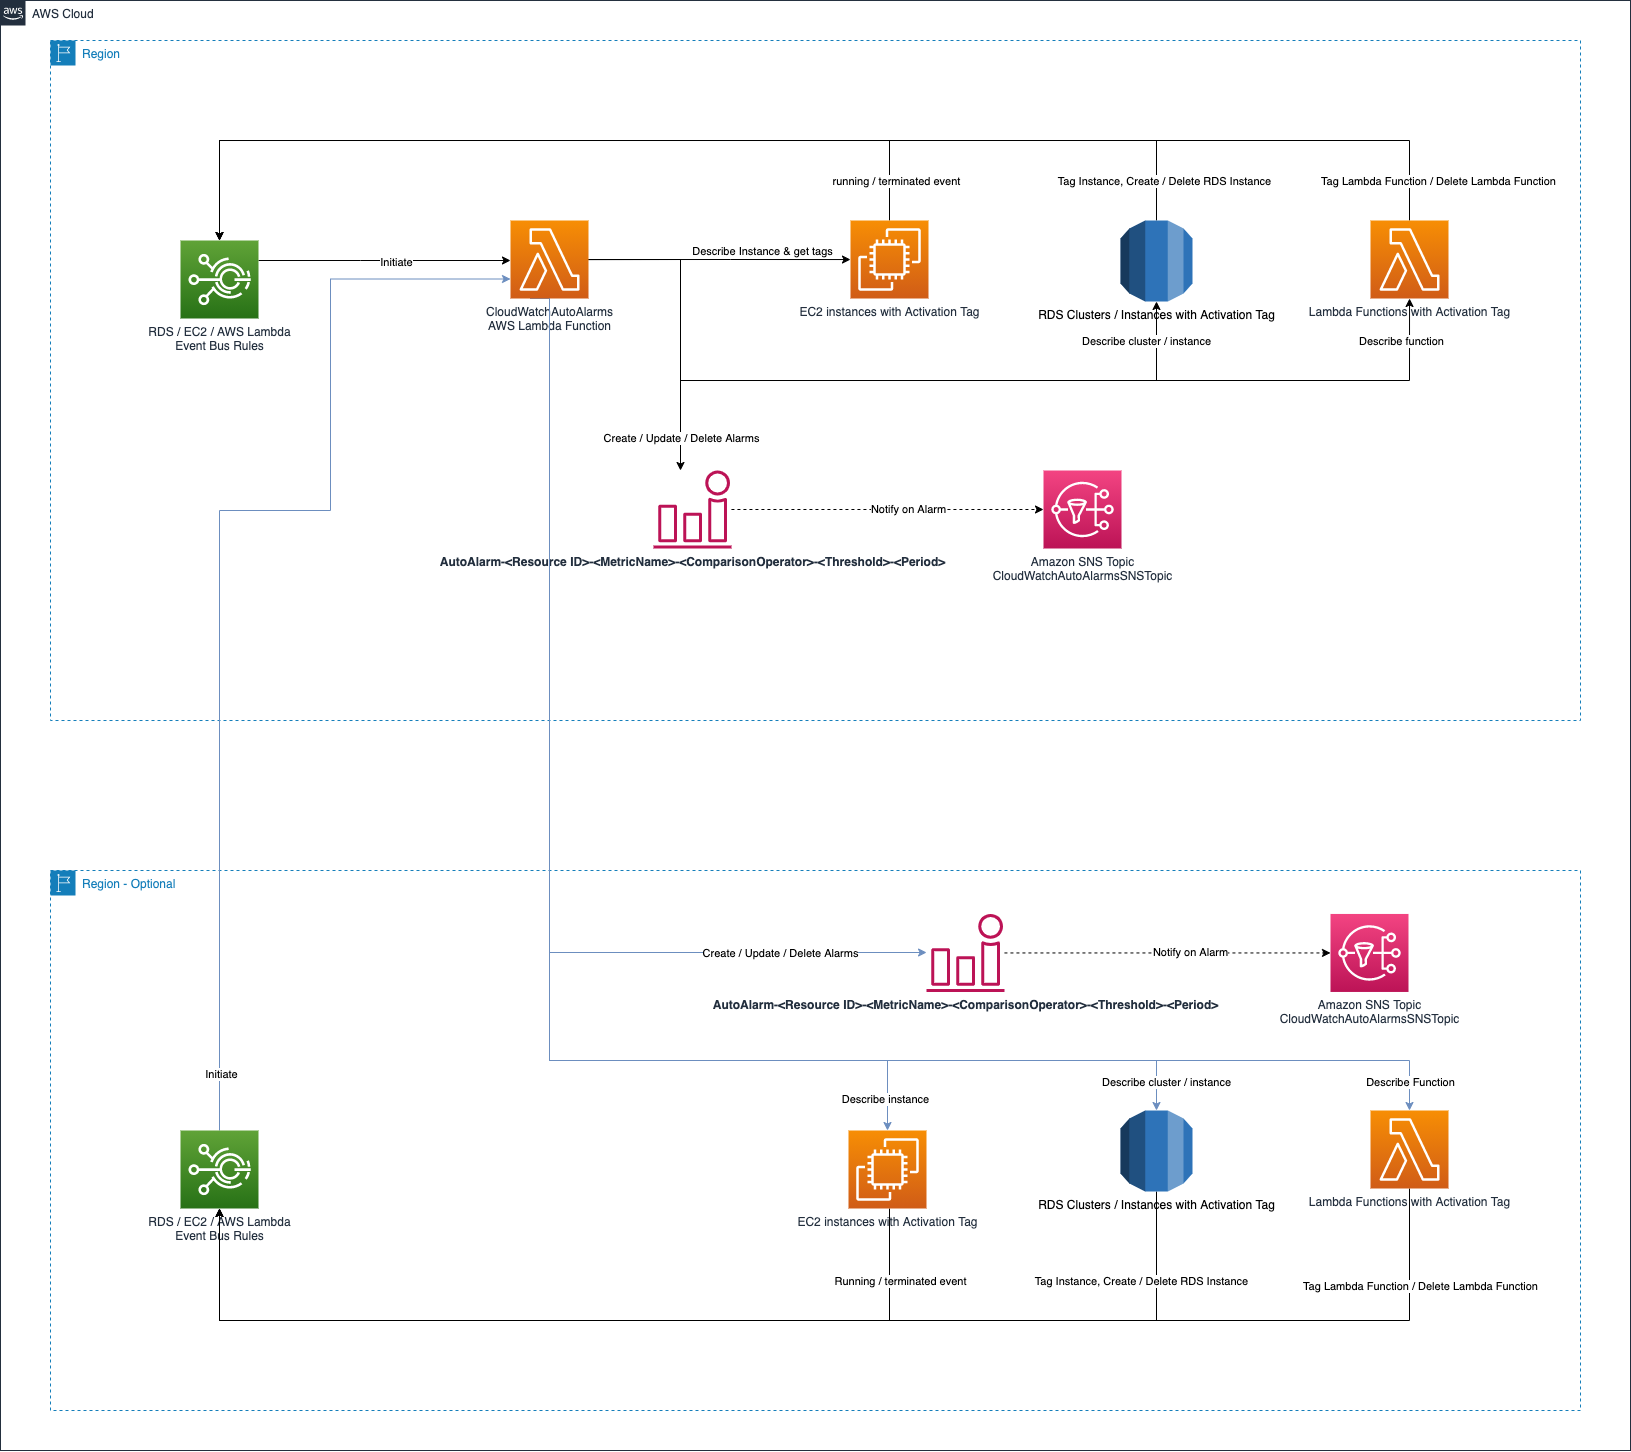Click upper 'CloudWatchAutoAlarmsSNSTopic' caption
1631x1452 pixels.
pos(1082,576)
